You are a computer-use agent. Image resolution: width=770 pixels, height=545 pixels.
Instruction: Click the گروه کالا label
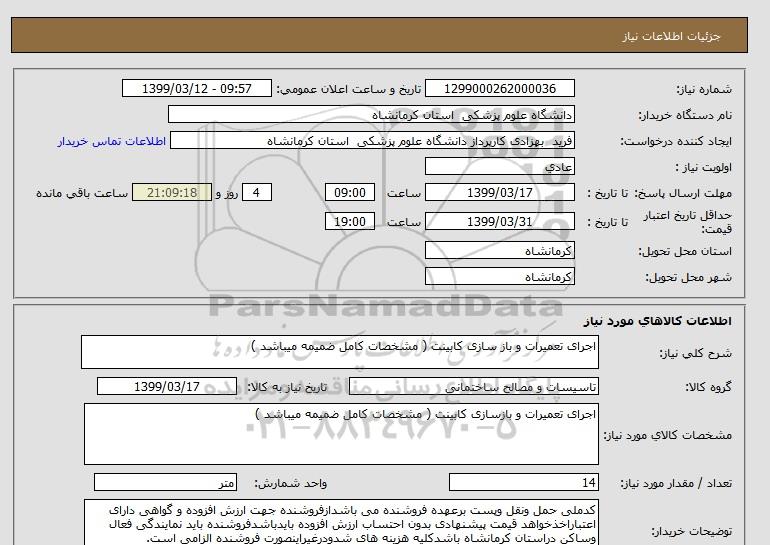coord(708,387)
